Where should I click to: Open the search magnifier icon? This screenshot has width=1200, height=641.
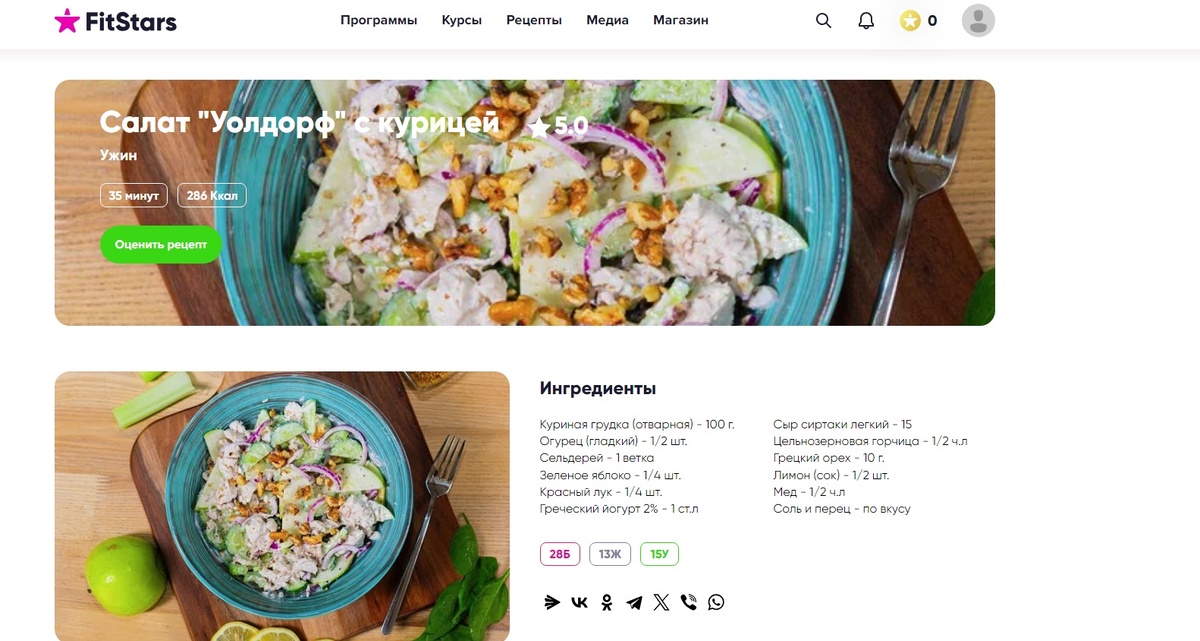click(823, 20)
